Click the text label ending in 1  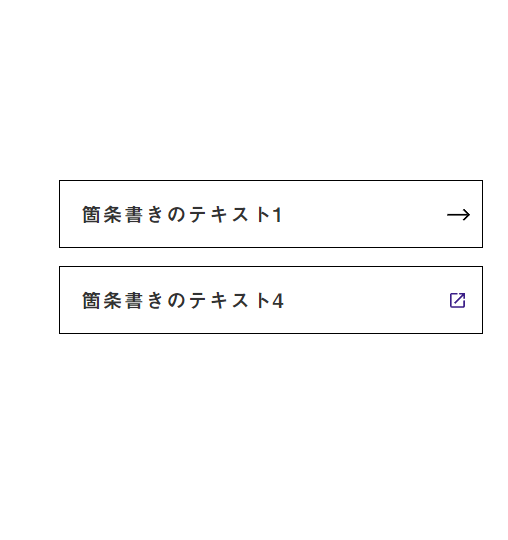(x=182, y=215)
